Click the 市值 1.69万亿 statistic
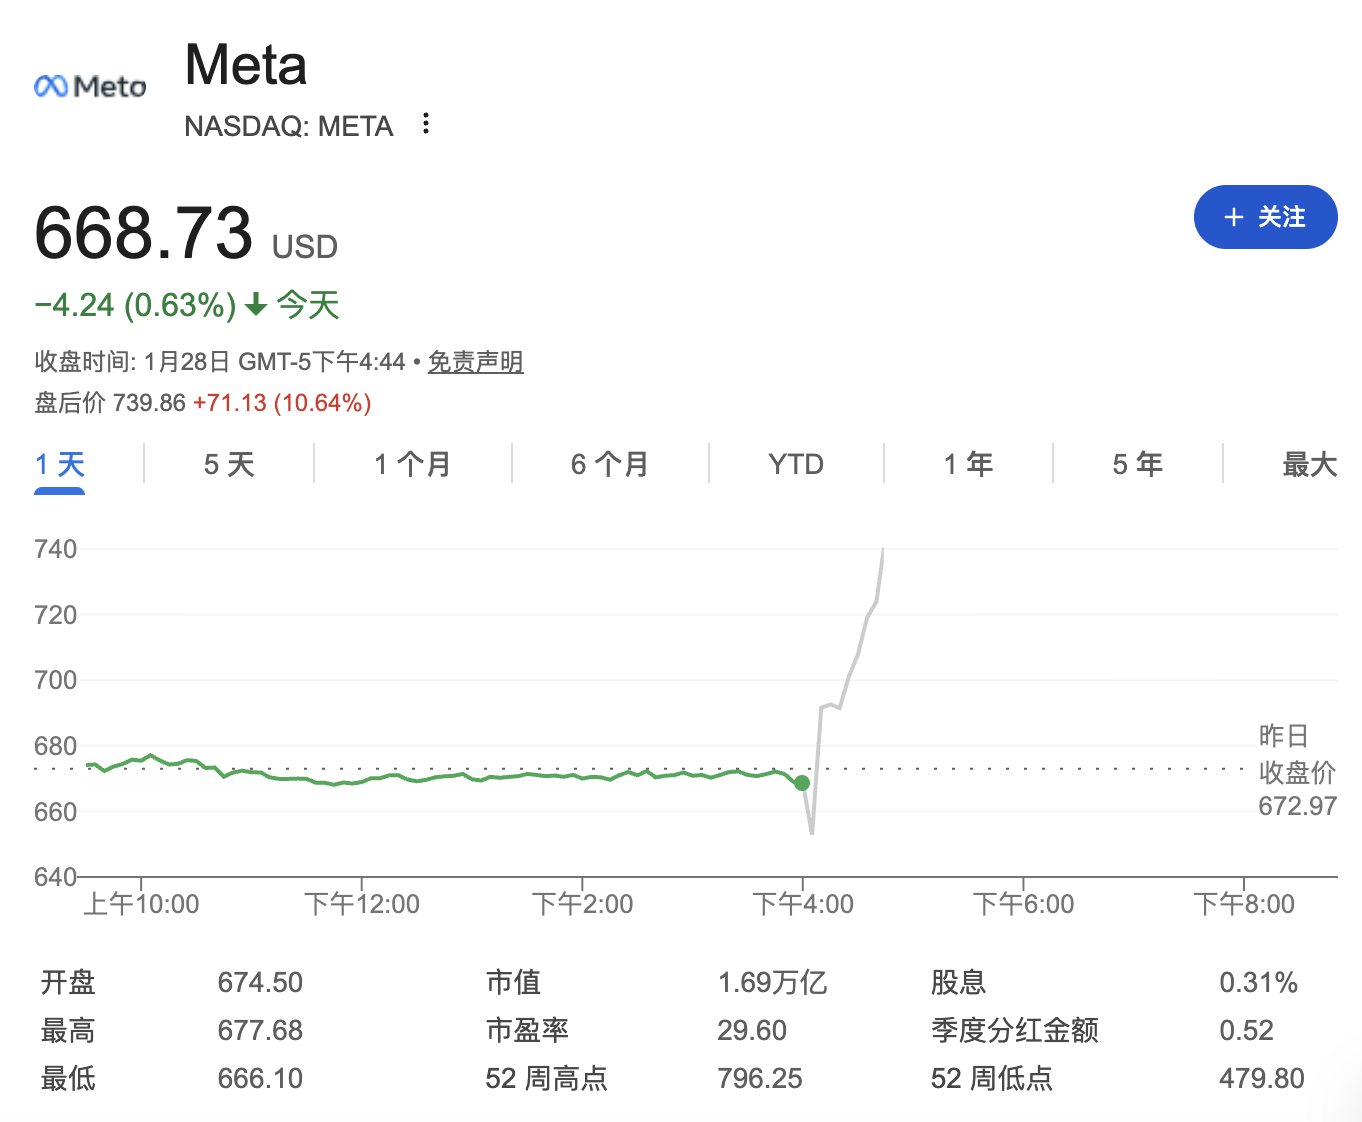 (774, 982)
